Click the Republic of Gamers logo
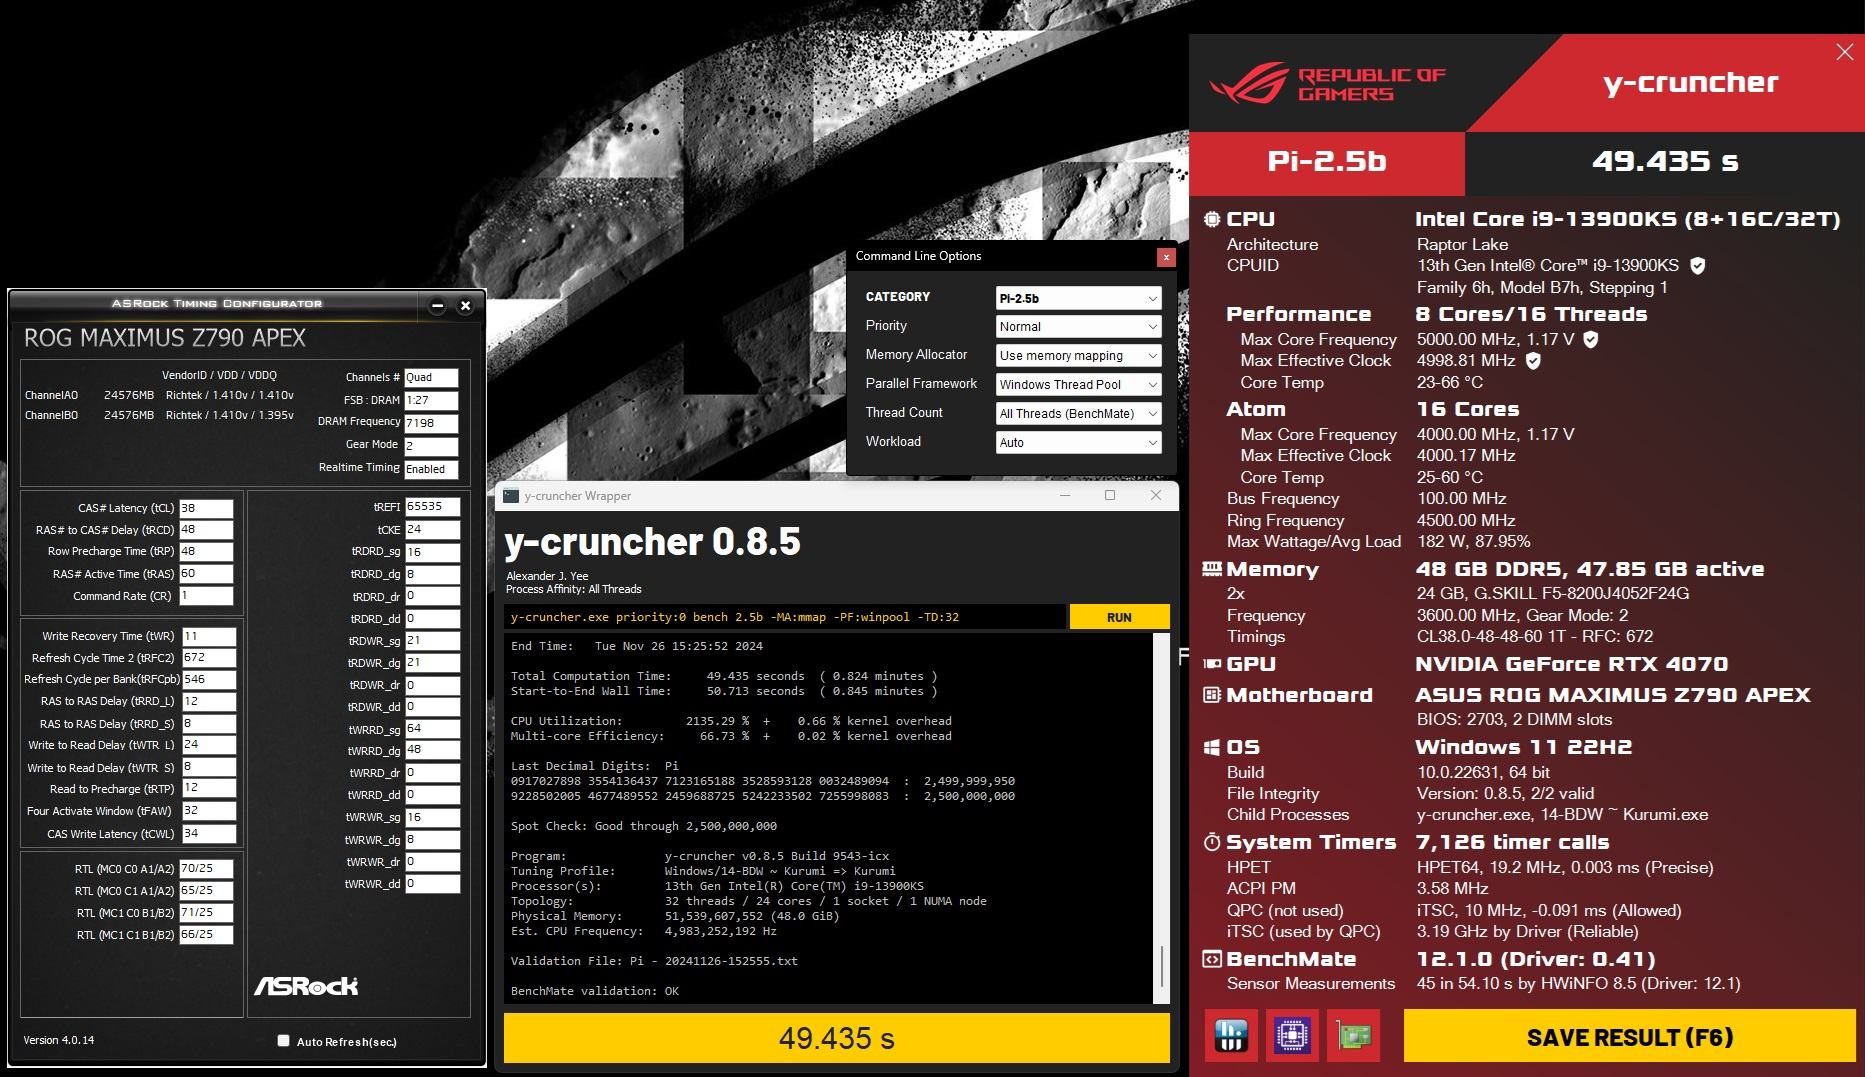1865x1077 pixels. (x=1327, y=83)
